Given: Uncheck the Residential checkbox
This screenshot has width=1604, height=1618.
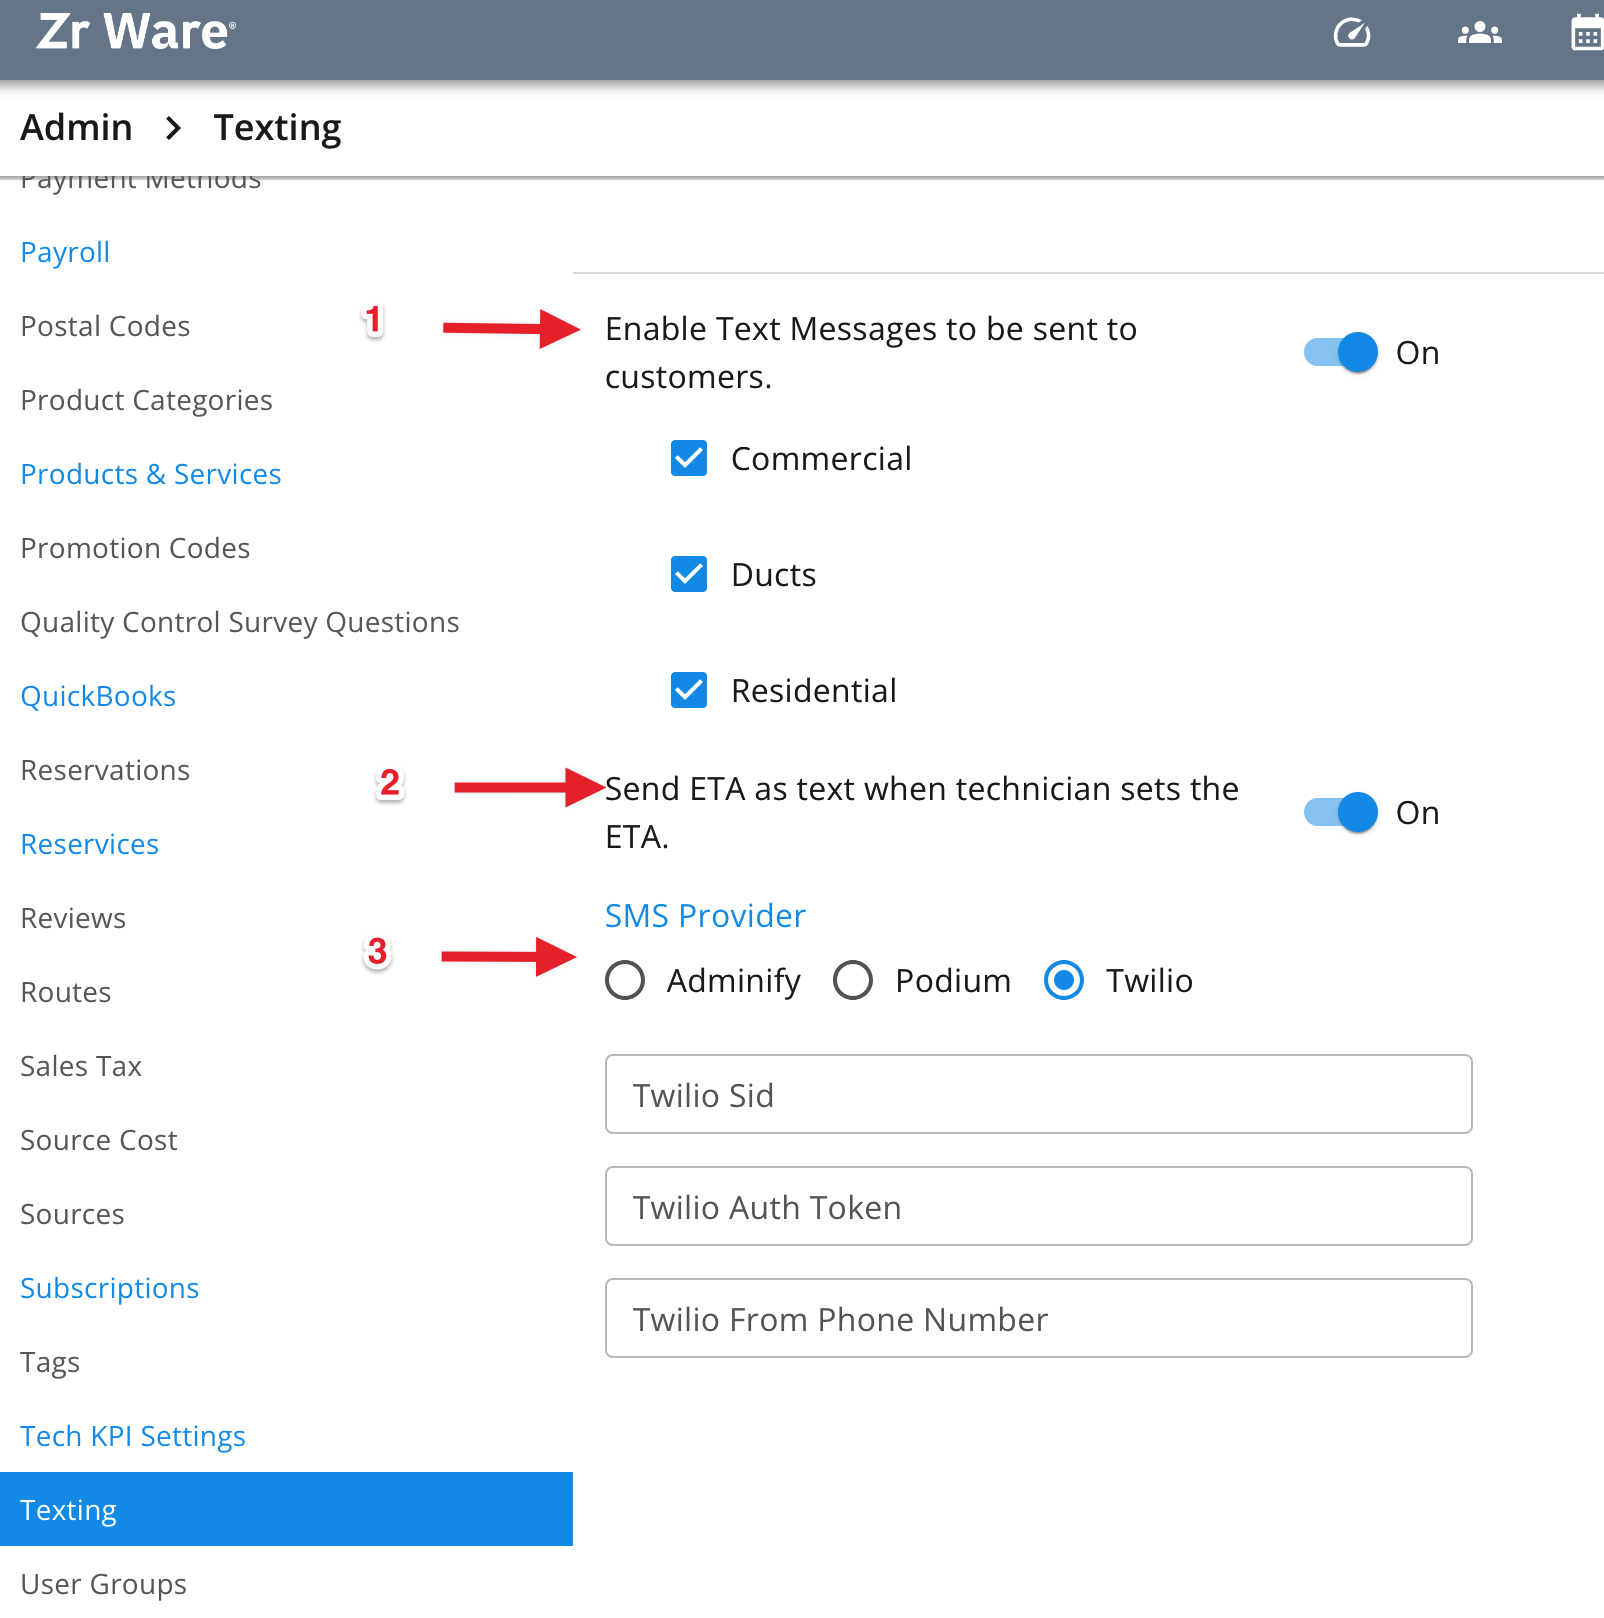Looking at the screenshot, I should coord(689,690).
